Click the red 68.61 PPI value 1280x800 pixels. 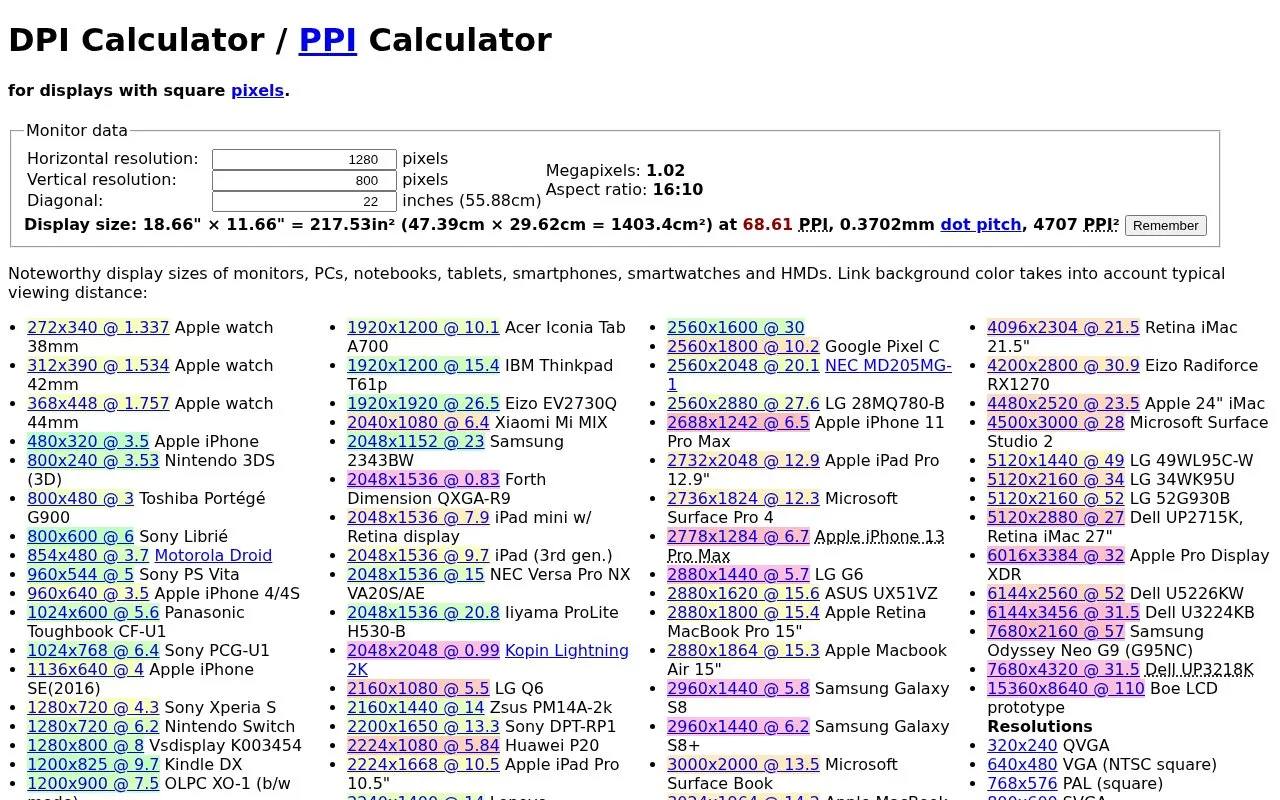tap(767, 224)
